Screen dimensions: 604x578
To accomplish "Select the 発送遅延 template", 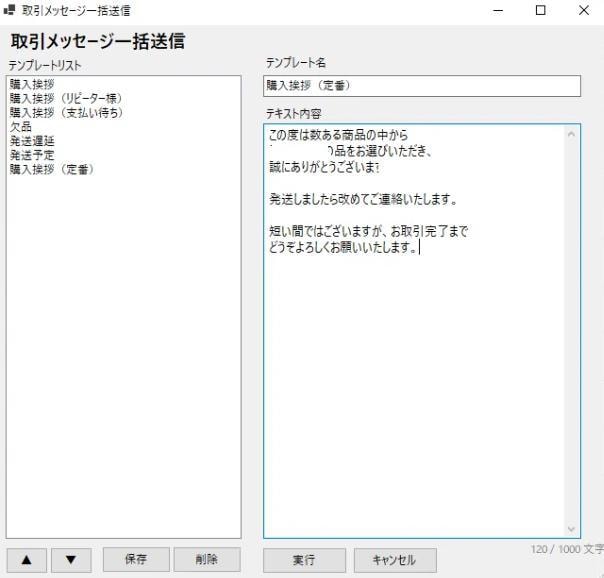I will click(x=32, y=141).
